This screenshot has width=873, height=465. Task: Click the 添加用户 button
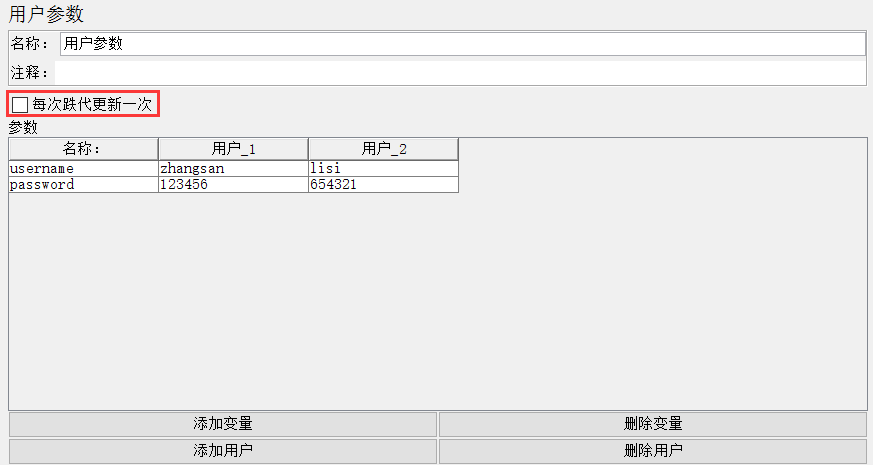tap(223, 451)
